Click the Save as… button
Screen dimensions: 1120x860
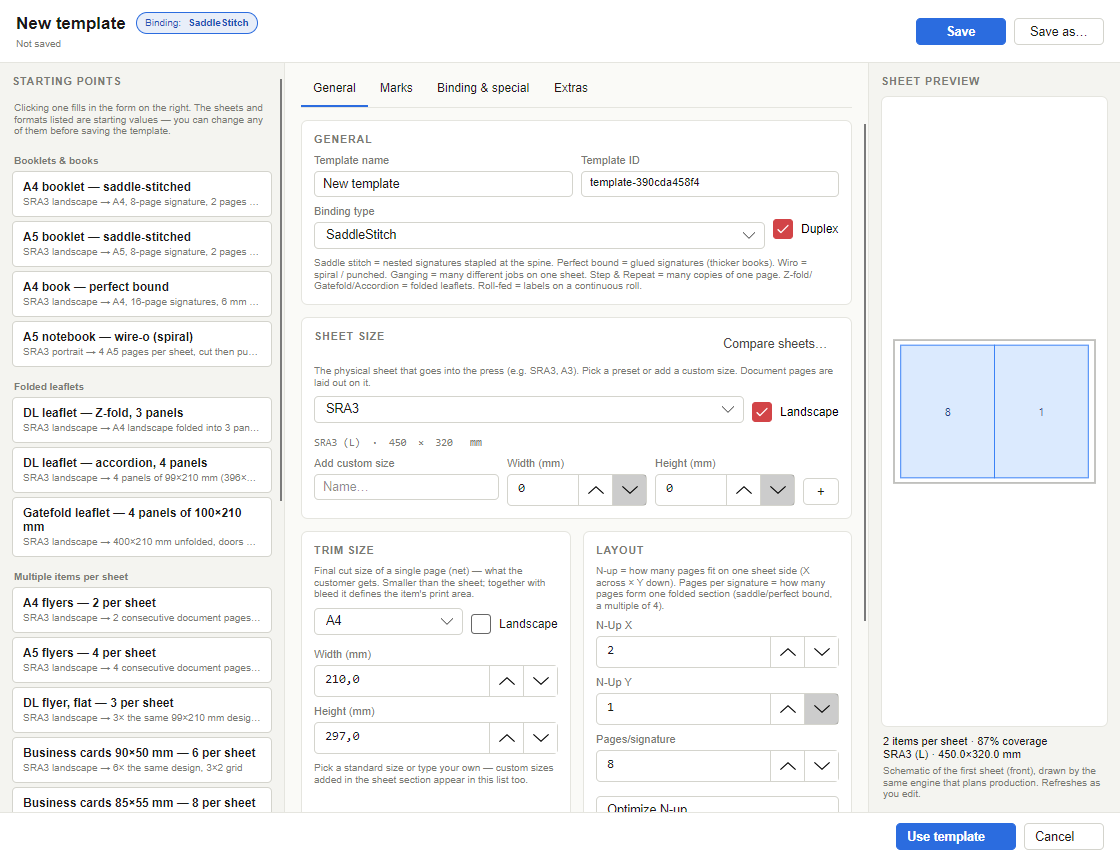1059,31
